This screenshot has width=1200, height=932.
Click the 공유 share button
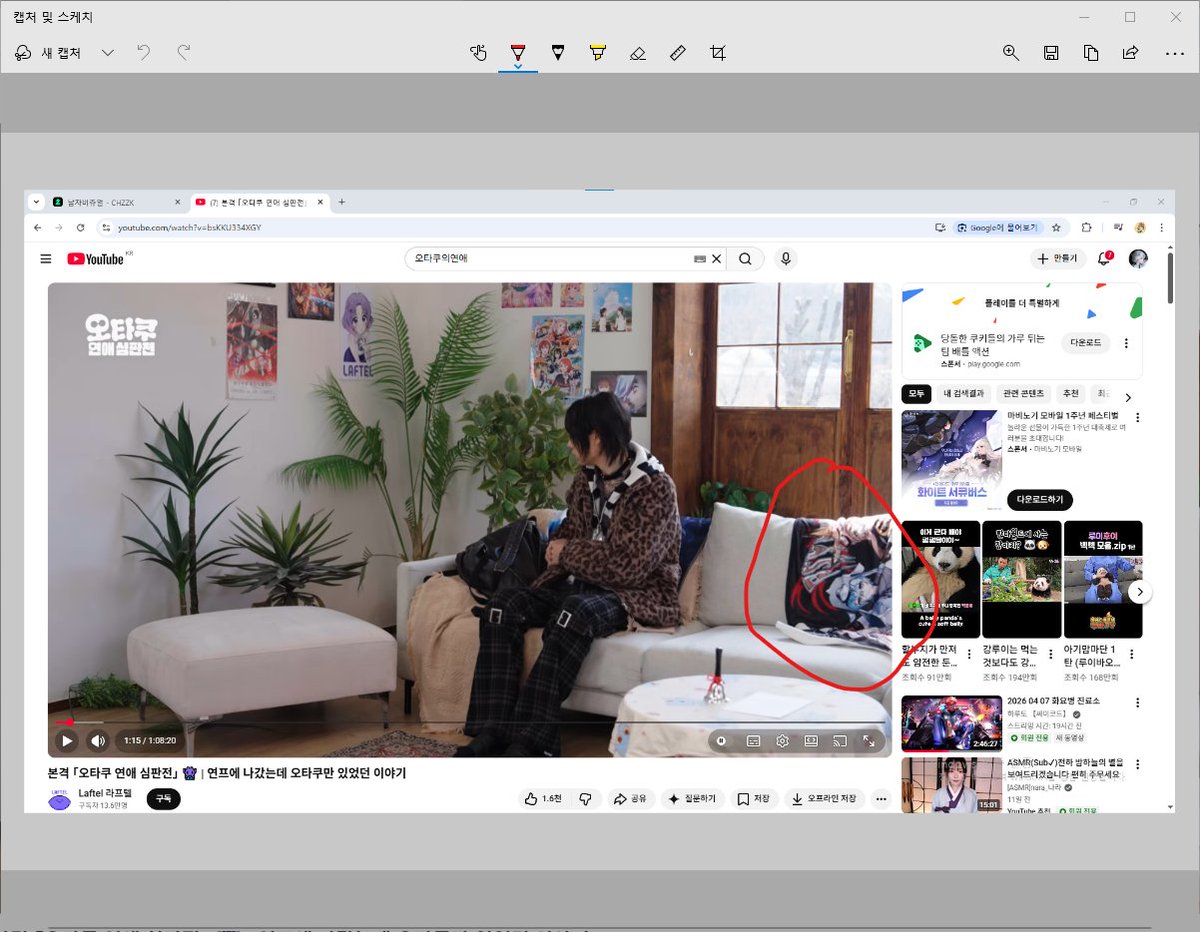[x=630, y=799]
